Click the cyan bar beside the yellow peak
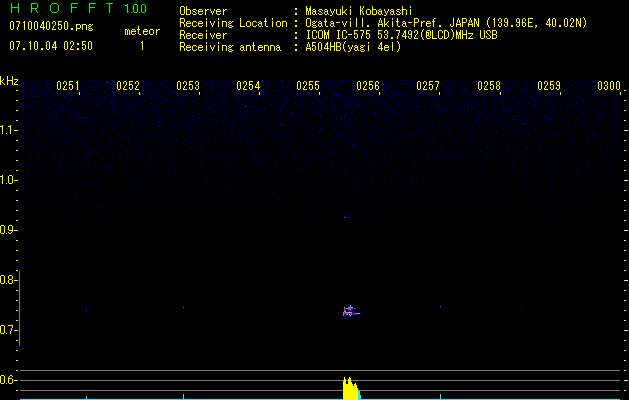The image size is (629, 400). (x=360, y=395)
